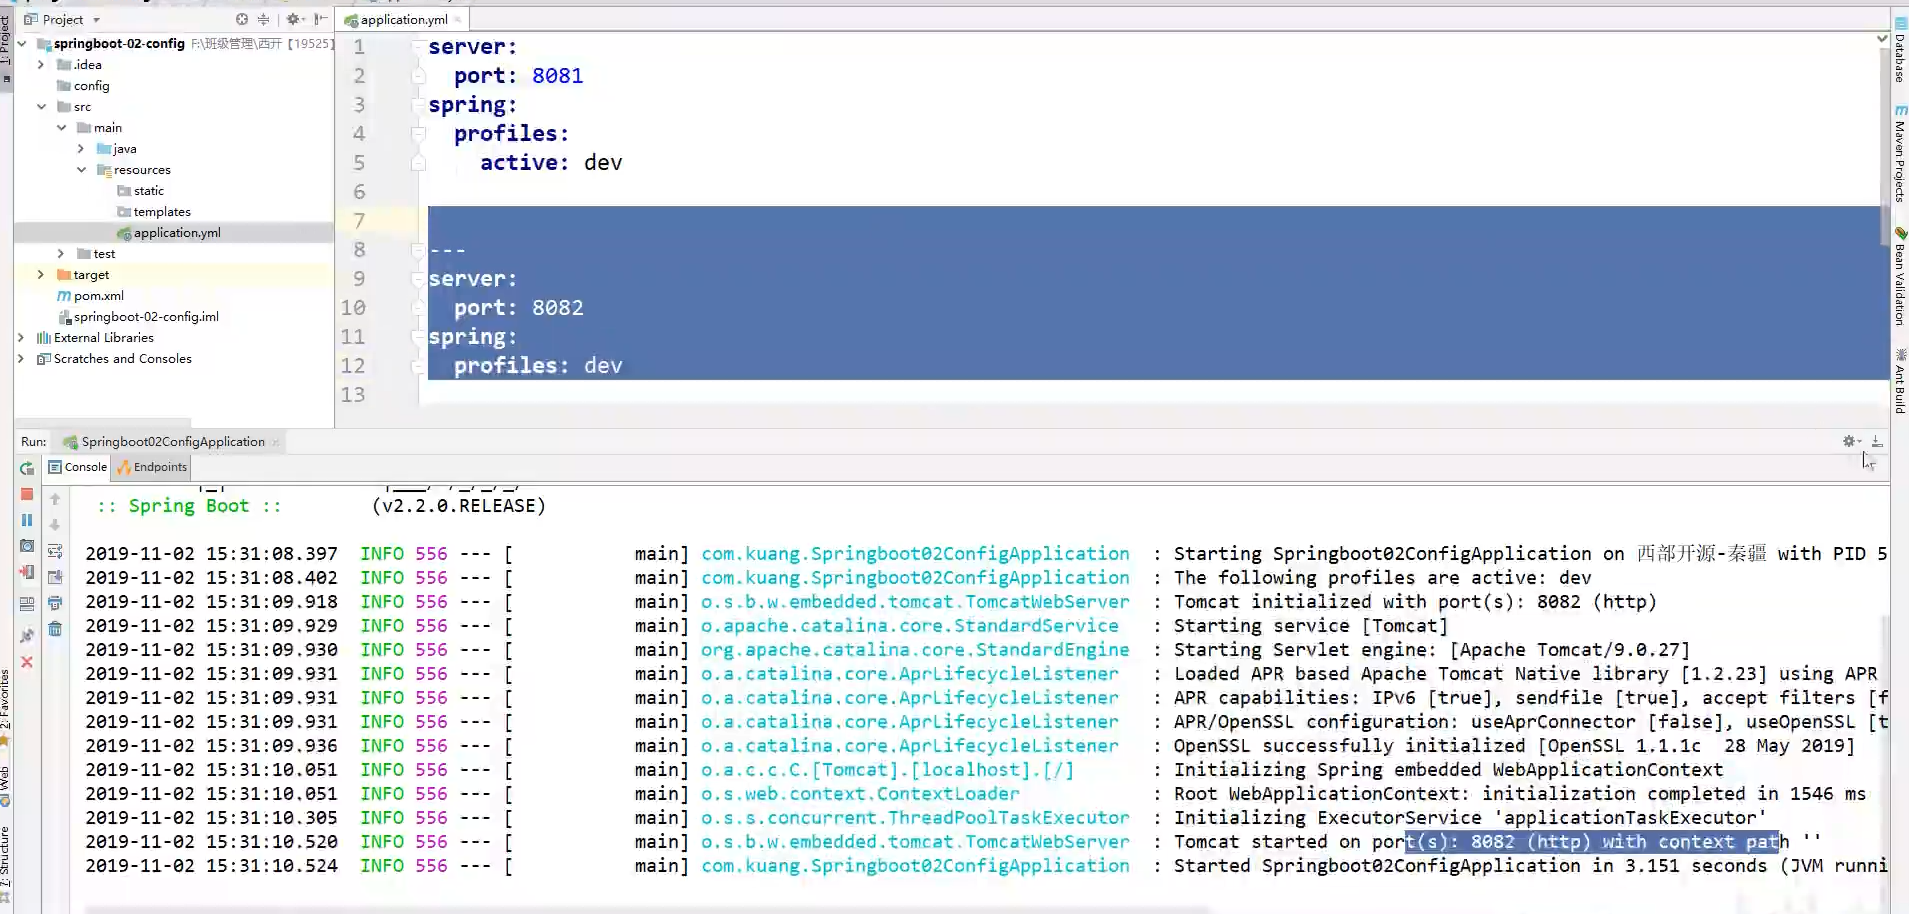The width and height of the screenshot is (1909, 914).
Task: Open the Database side tool window
Action: [1900, 50]
